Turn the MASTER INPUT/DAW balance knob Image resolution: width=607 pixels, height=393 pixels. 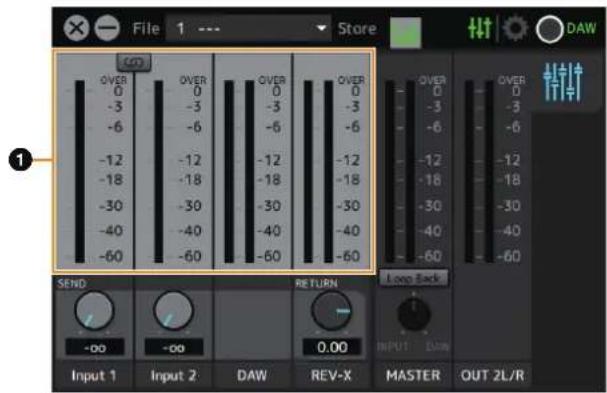(x=414, y=314)
